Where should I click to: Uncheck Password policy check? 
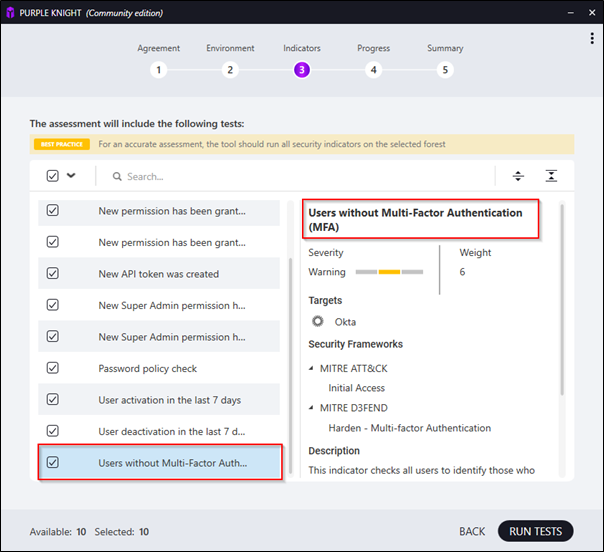52,368
